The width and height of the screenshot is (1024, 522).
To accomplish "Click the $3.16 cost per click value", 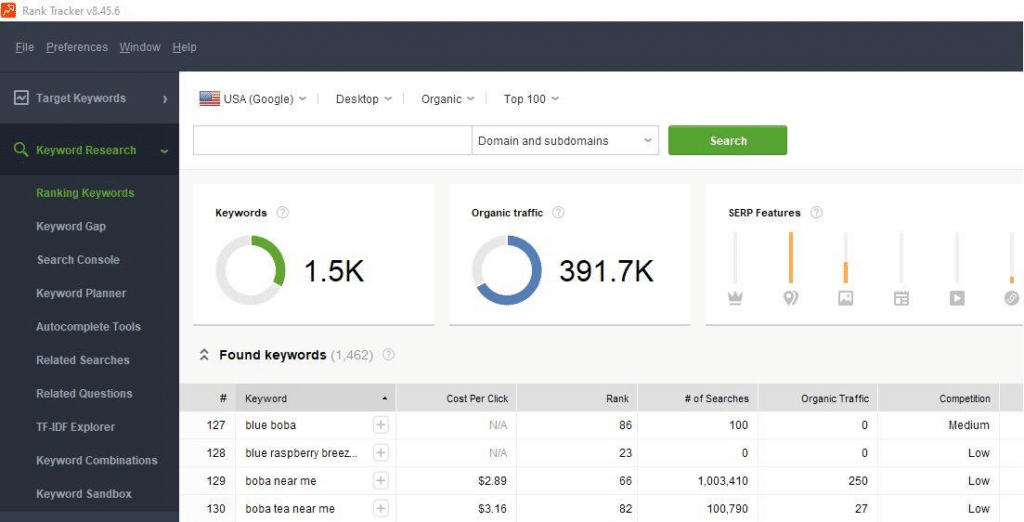I will (492, 508).
